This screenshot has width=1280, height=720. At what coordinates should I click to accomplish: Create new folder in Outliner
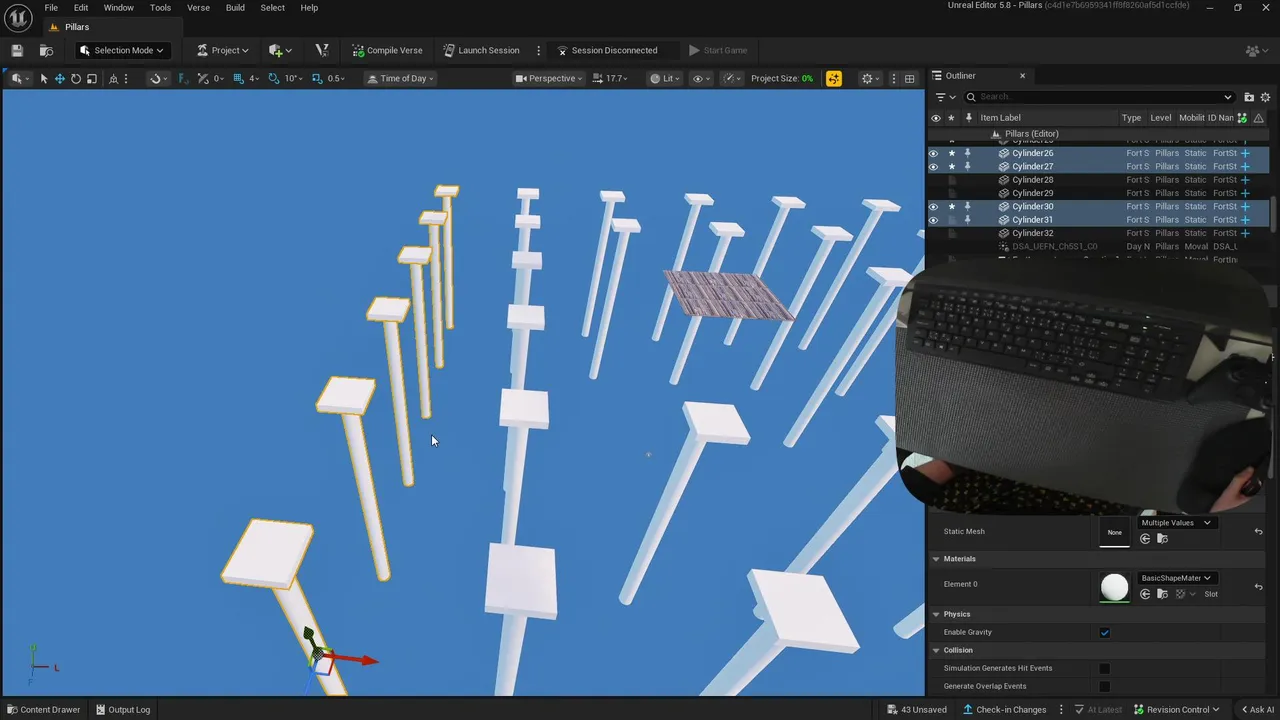click(1249, 97)
